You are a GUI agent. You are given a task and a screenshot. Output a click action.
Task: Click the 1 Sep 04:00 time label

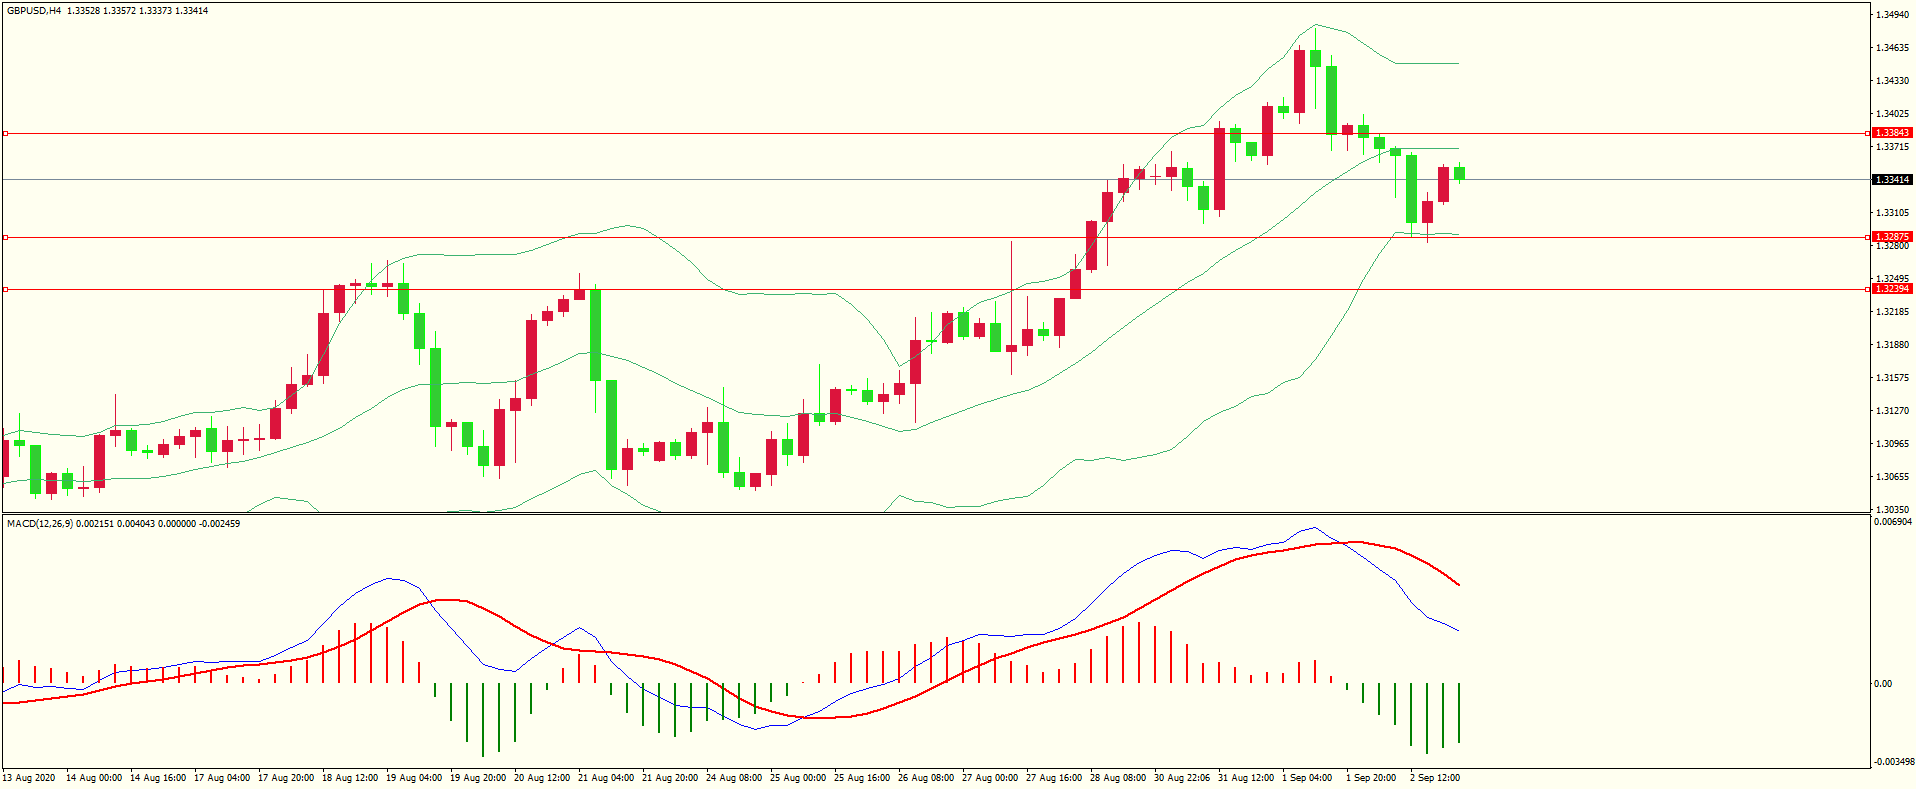click(1307, 778)
